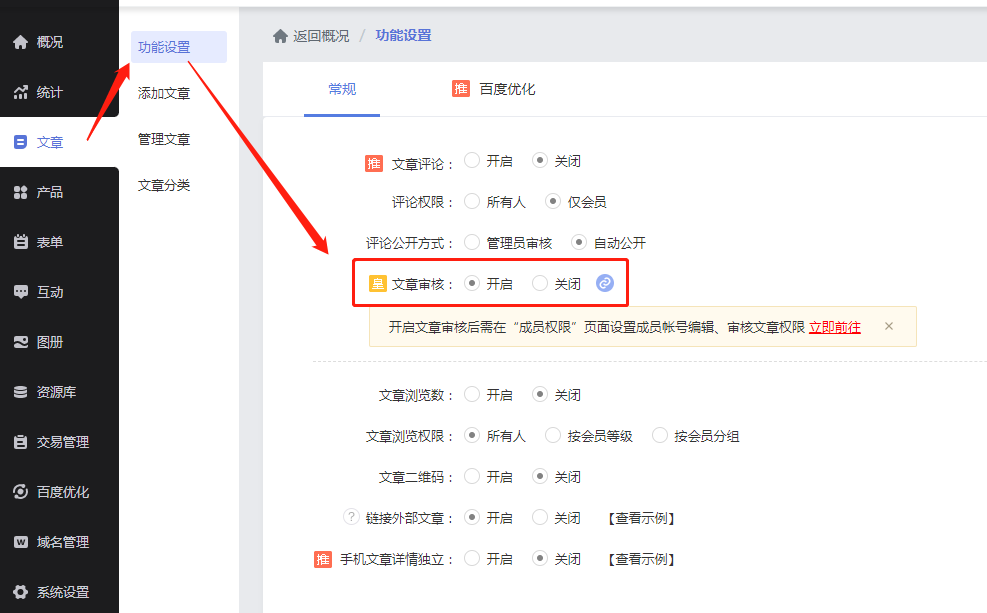
Task: Open 文章分类 in the submenu
Action: [x=164, y=185]
